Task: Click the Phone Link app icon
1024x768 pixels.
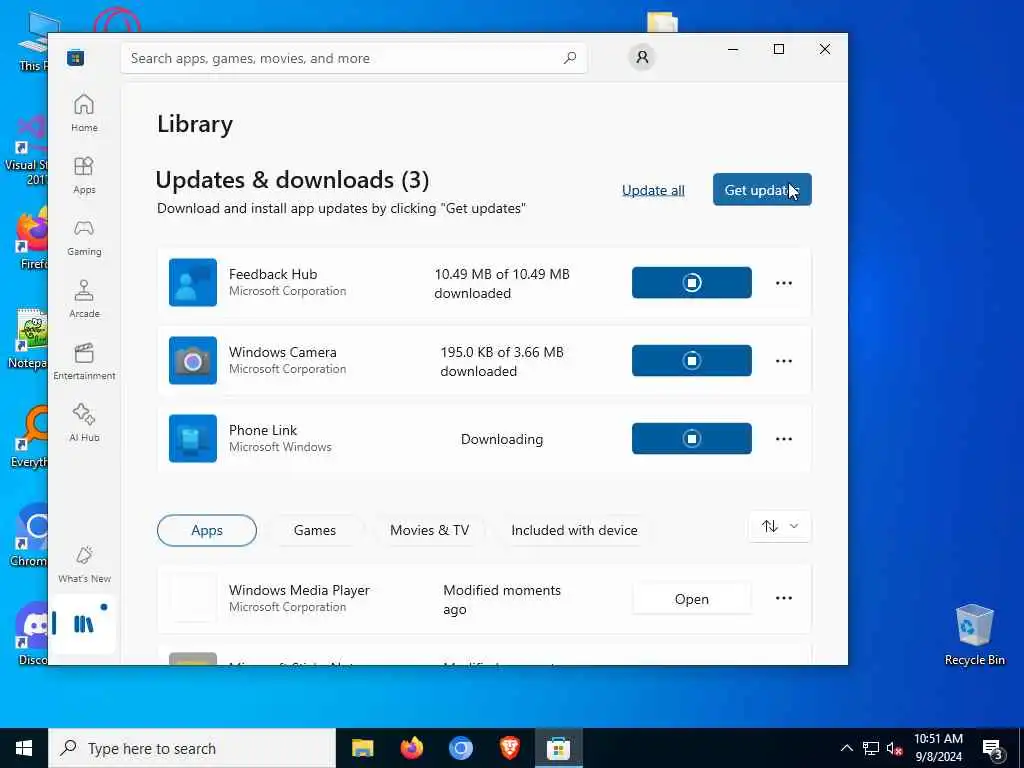Action: pos(193,438)
